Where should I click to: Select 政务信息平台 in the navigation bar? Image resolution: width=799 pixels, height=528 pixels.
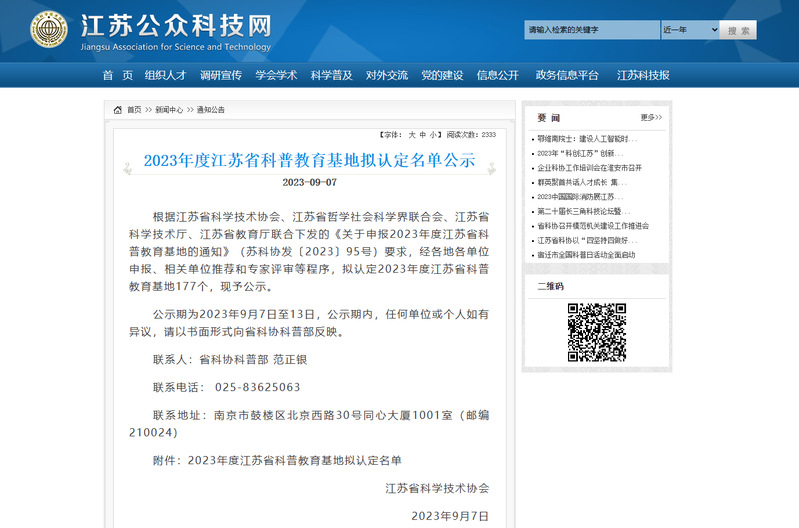point(567,75)
